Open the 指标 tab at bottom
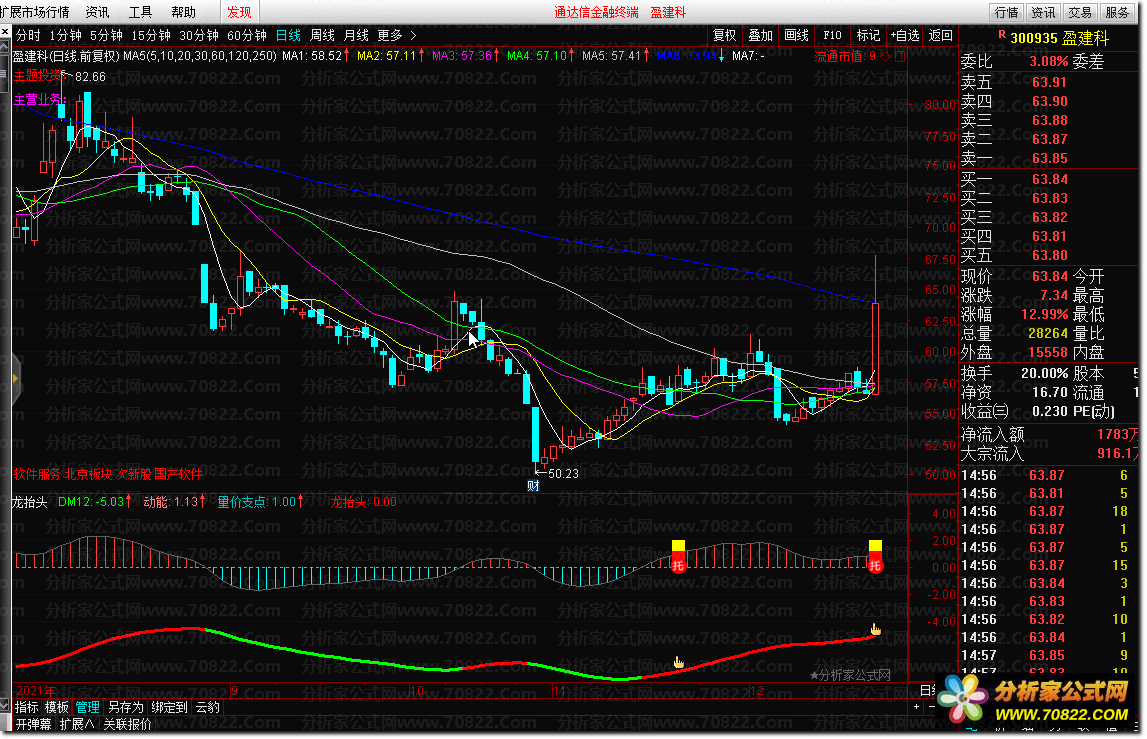The image size is (1147, 739). [x=27, y=707]
